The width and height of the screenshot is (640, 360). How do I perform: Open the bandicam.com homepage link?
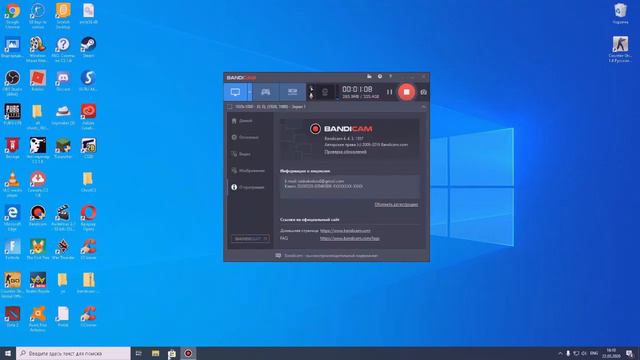tap(345, 231)
